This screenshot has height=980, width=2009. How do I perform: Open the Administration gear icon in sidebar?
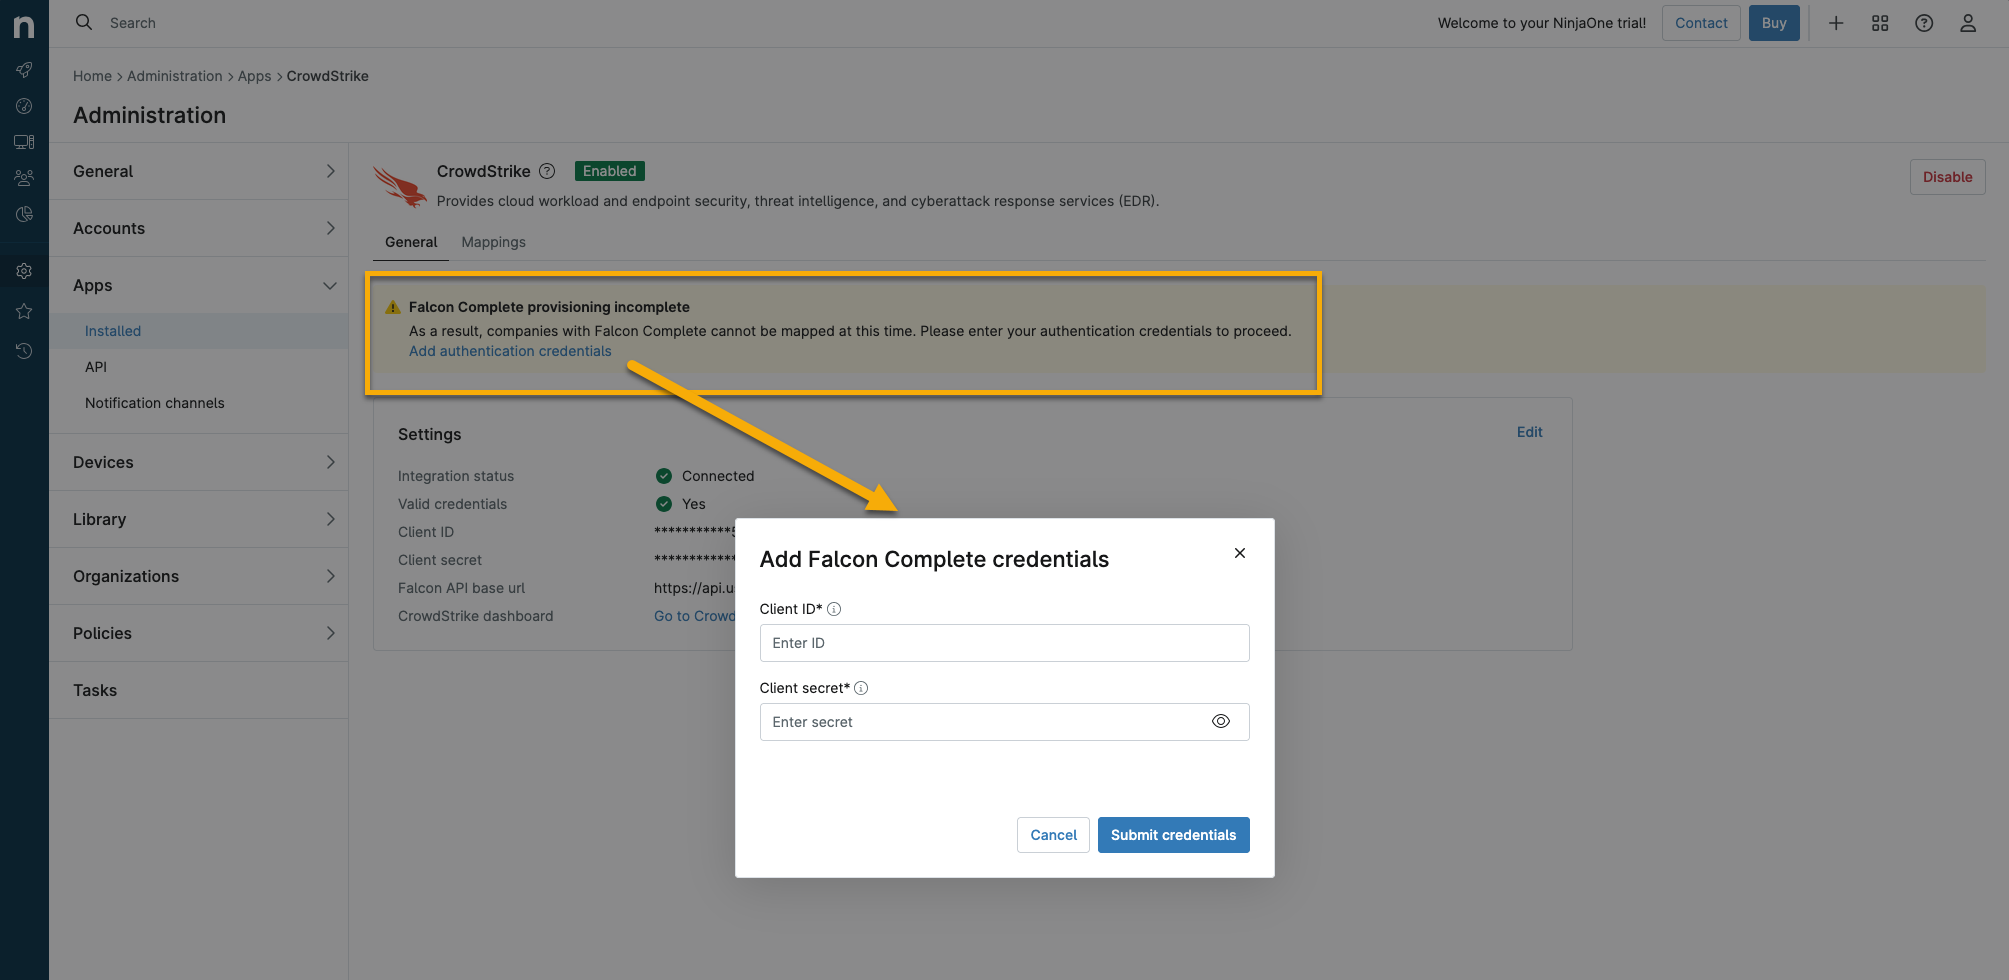24,271
